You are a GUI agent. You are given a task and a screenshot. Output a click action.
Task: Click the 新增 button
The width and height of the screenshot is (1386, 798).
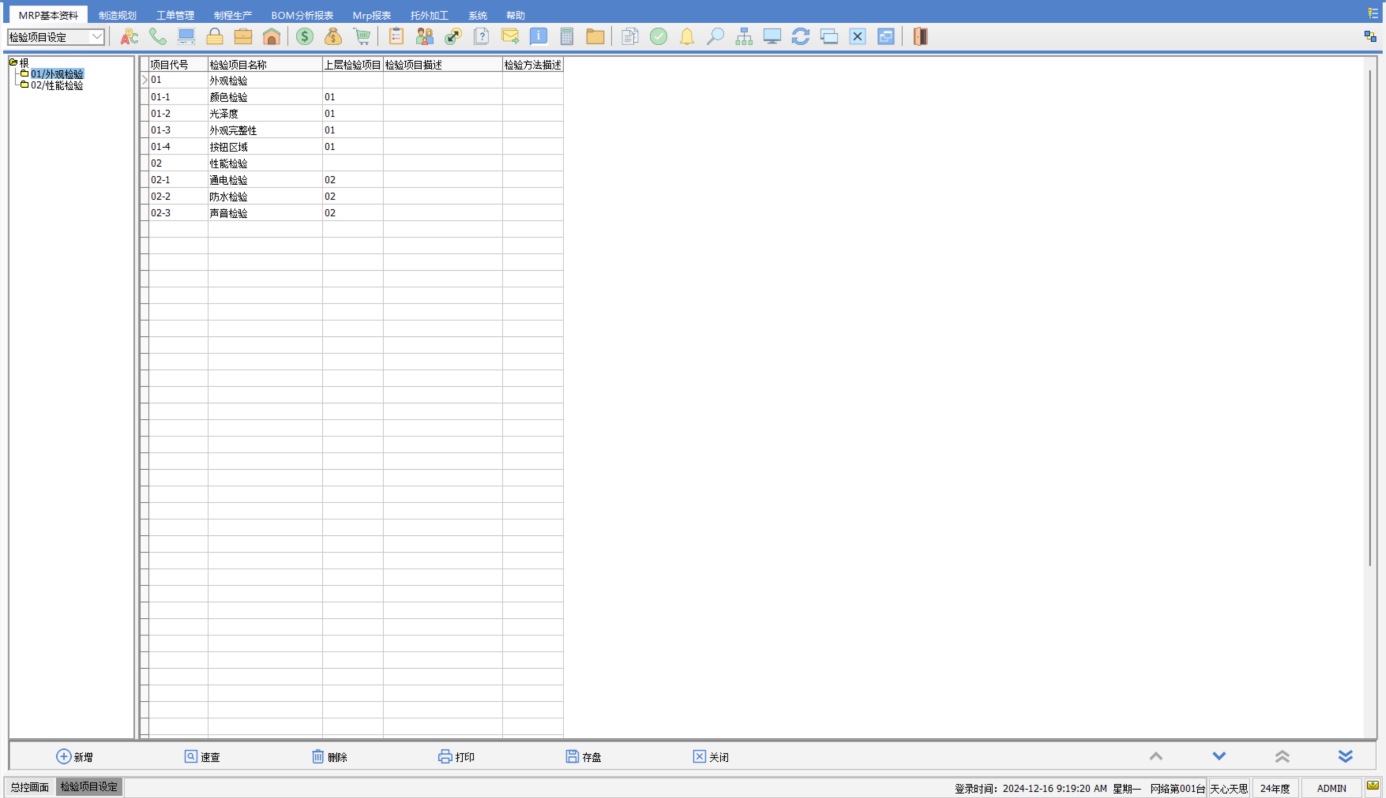[x=74, y=757]
